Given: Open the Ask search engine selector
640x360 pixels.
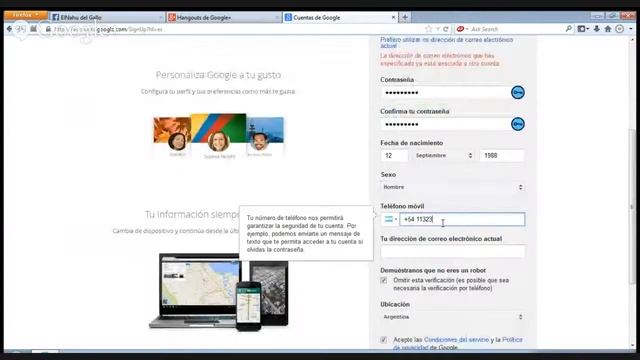Looking at the screenshot, I should click(462, 29).
